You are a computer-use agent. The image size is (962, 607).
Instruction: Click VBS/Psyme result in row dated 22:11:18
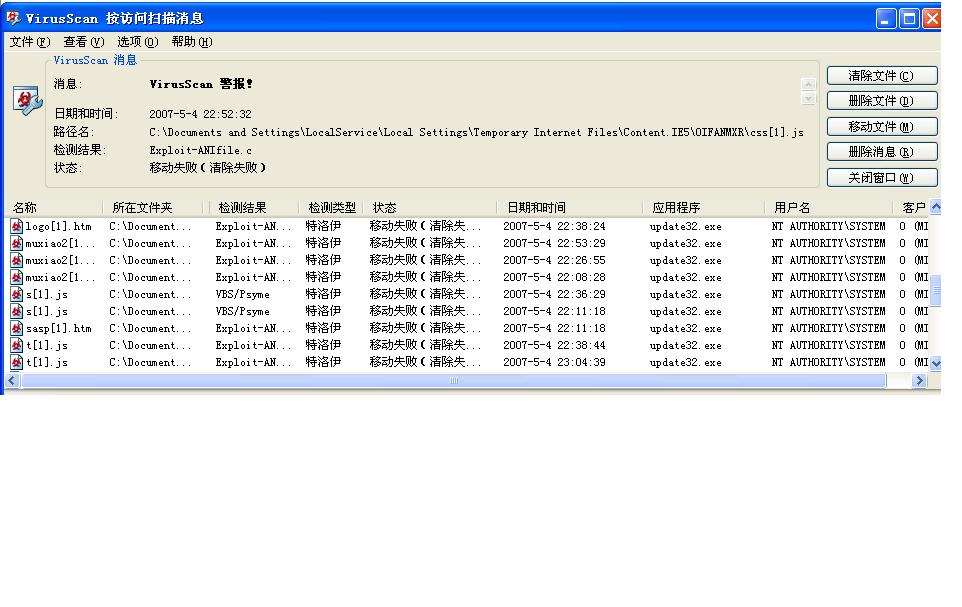pyautogui.click(x=242, y=311)
